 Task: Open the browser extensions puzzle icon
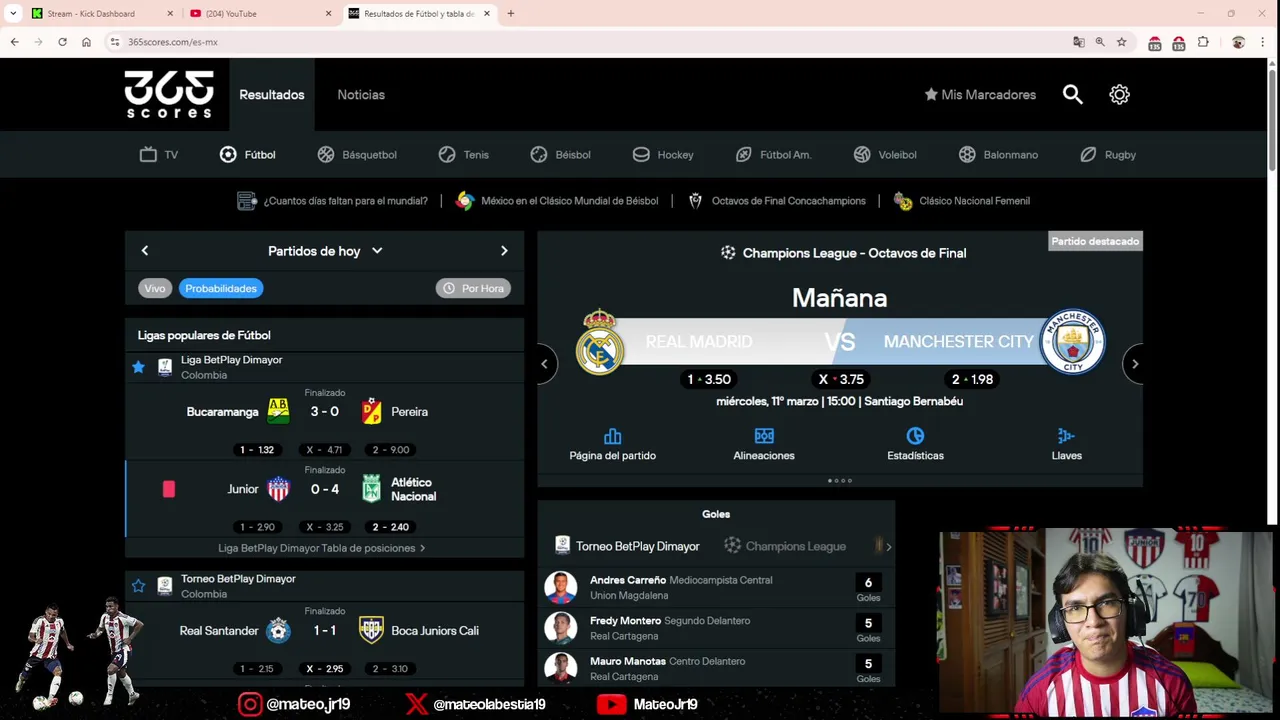(1203, 42)
